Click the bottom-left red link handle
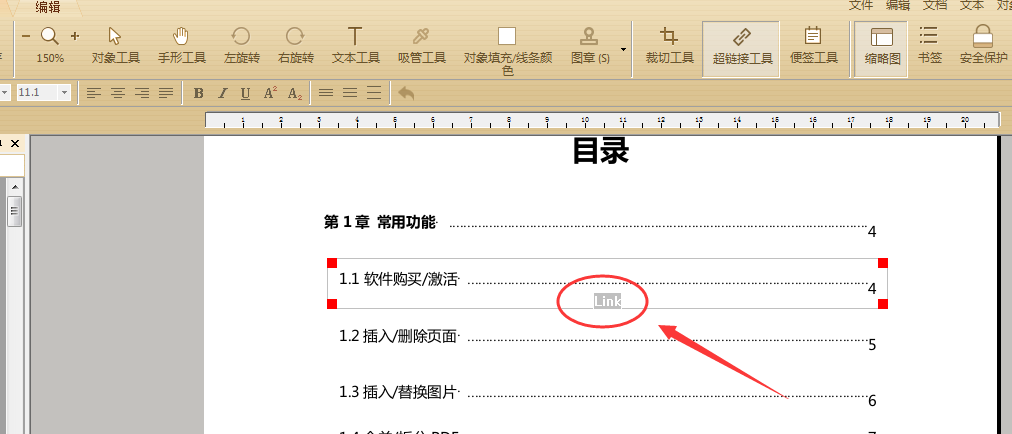1012x434 pixels. [x=332, y=304]
